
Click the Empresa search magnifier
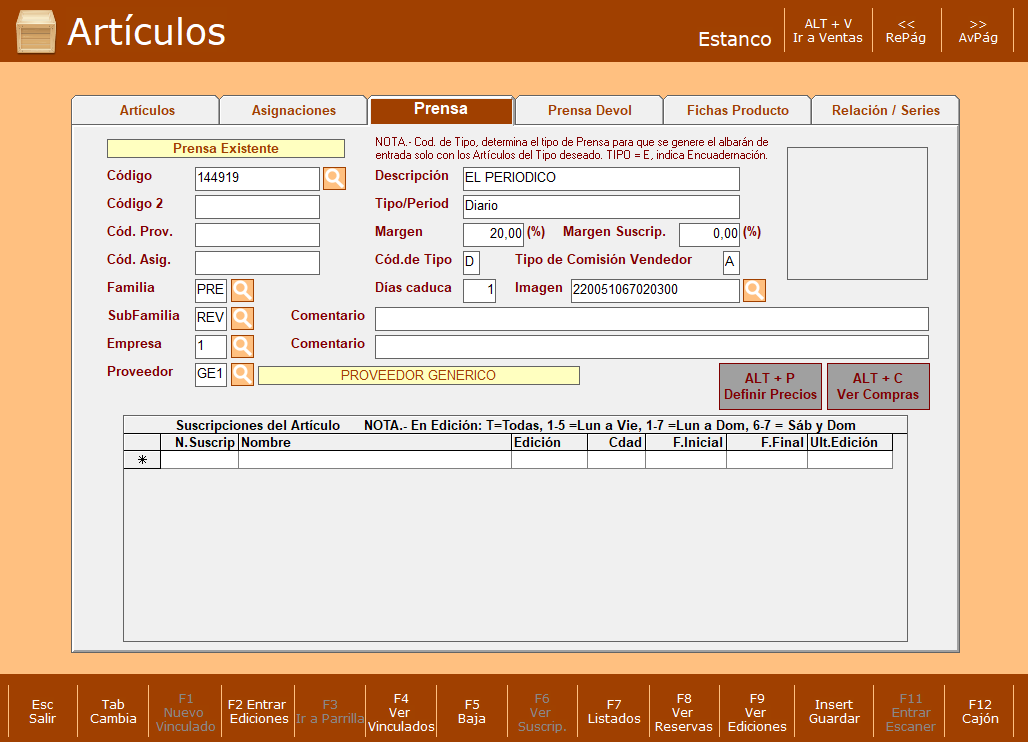pos(243,346)
